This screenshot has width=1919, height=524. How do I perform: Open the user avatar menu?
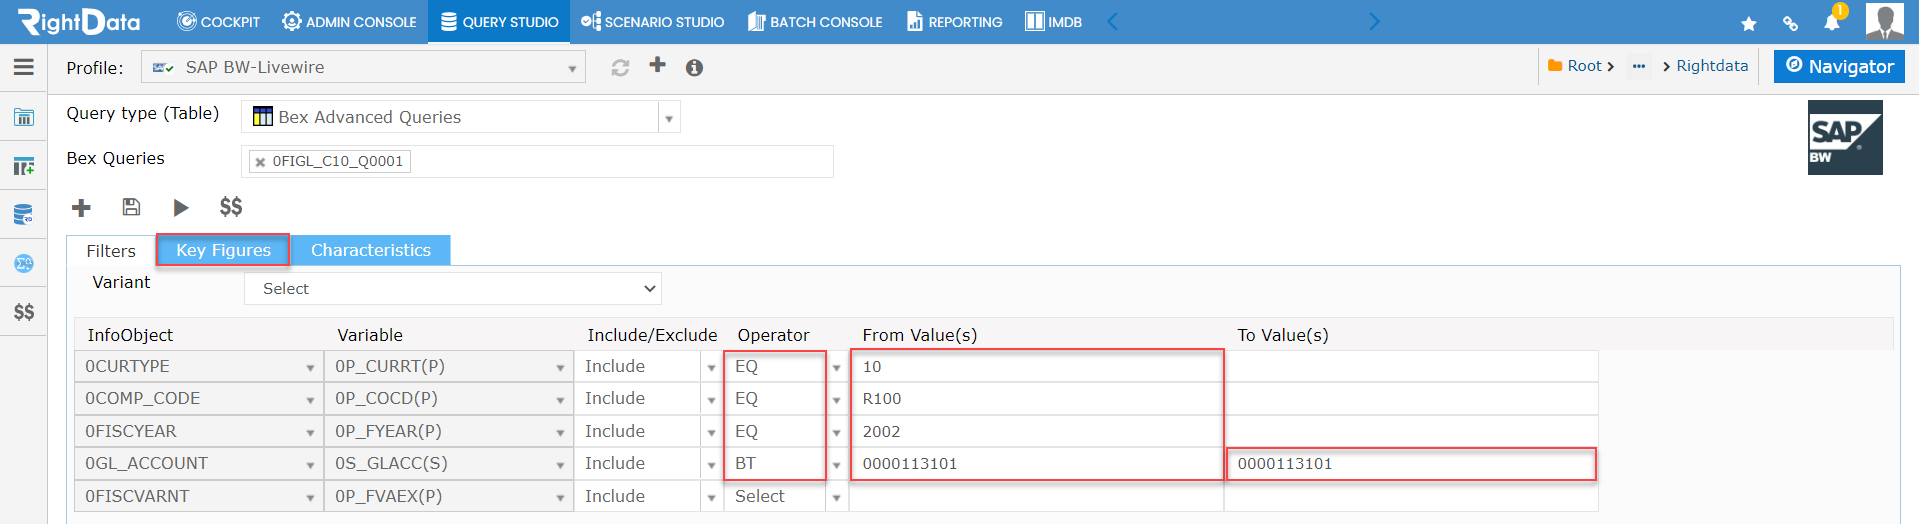(1885, 21)
